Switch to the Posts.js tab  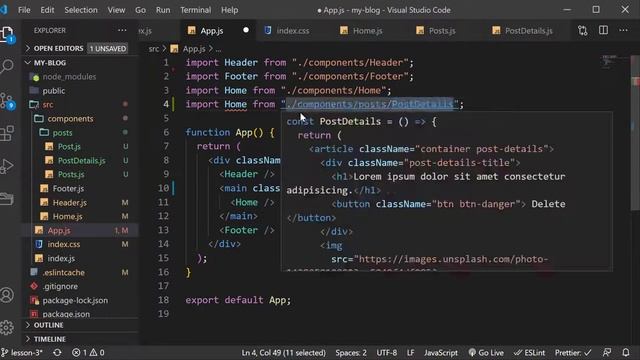[442, 31]
